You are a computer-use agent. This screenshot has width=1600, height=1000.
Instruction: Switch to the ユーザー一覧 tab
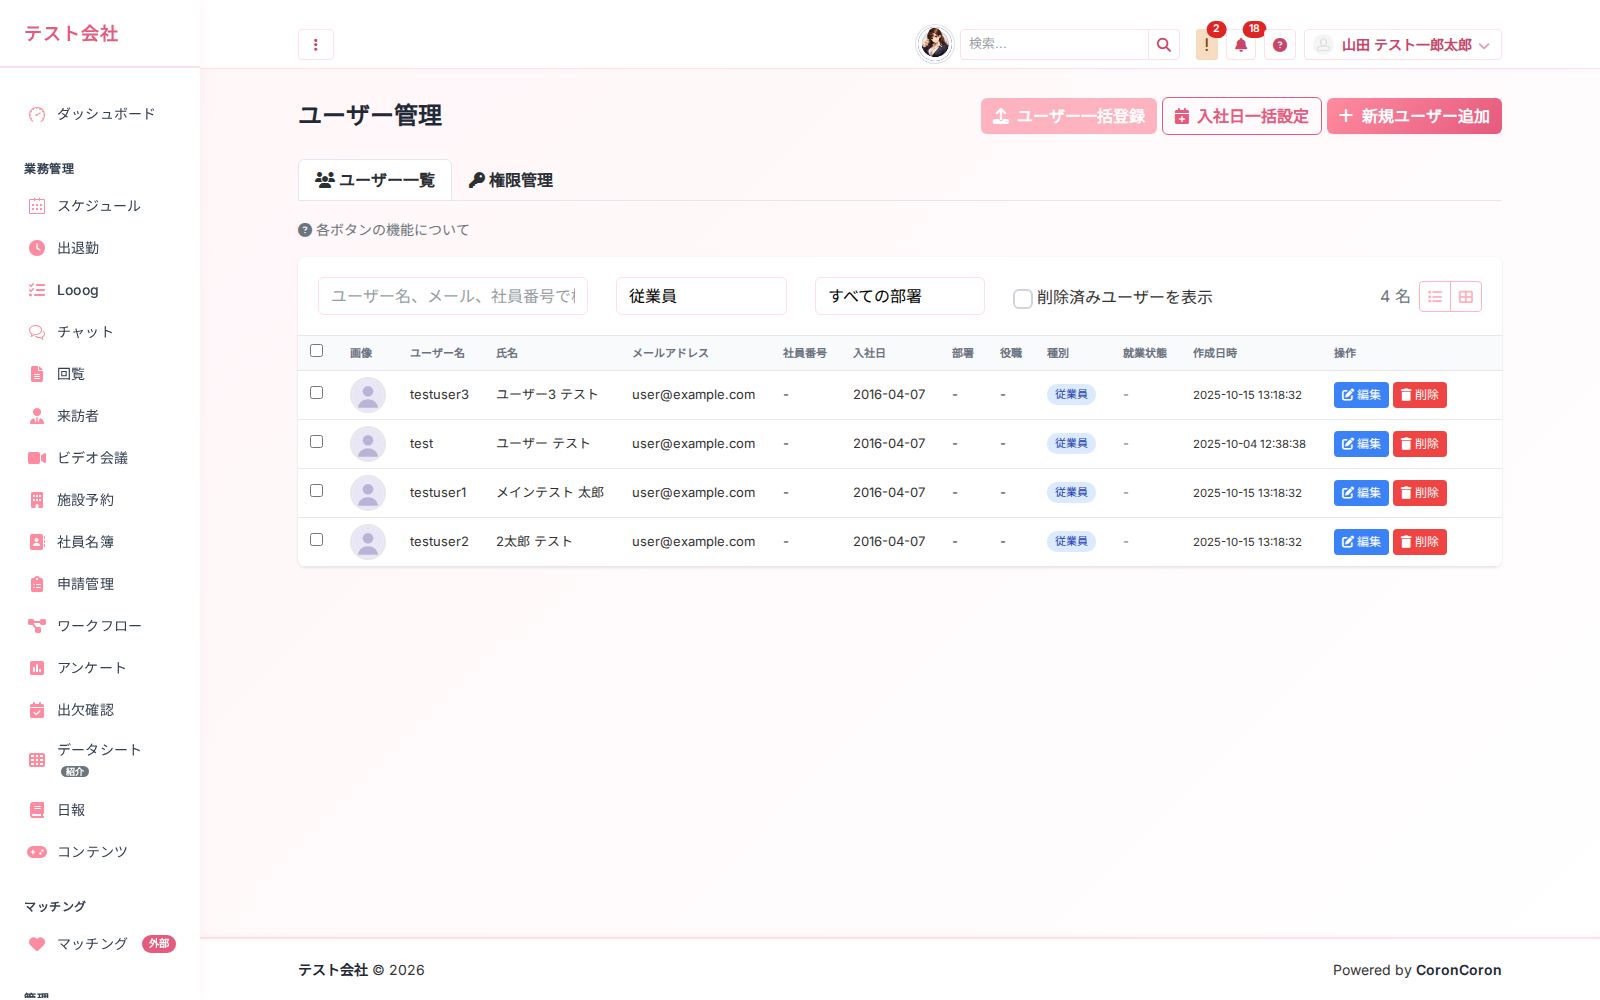[x=375, y=180]
